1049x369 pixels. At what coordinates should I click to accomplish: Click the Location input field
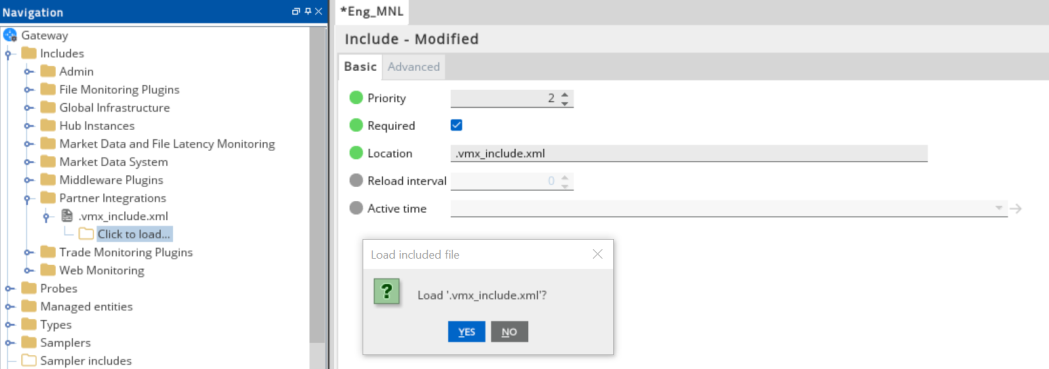(x=689, y=153)
